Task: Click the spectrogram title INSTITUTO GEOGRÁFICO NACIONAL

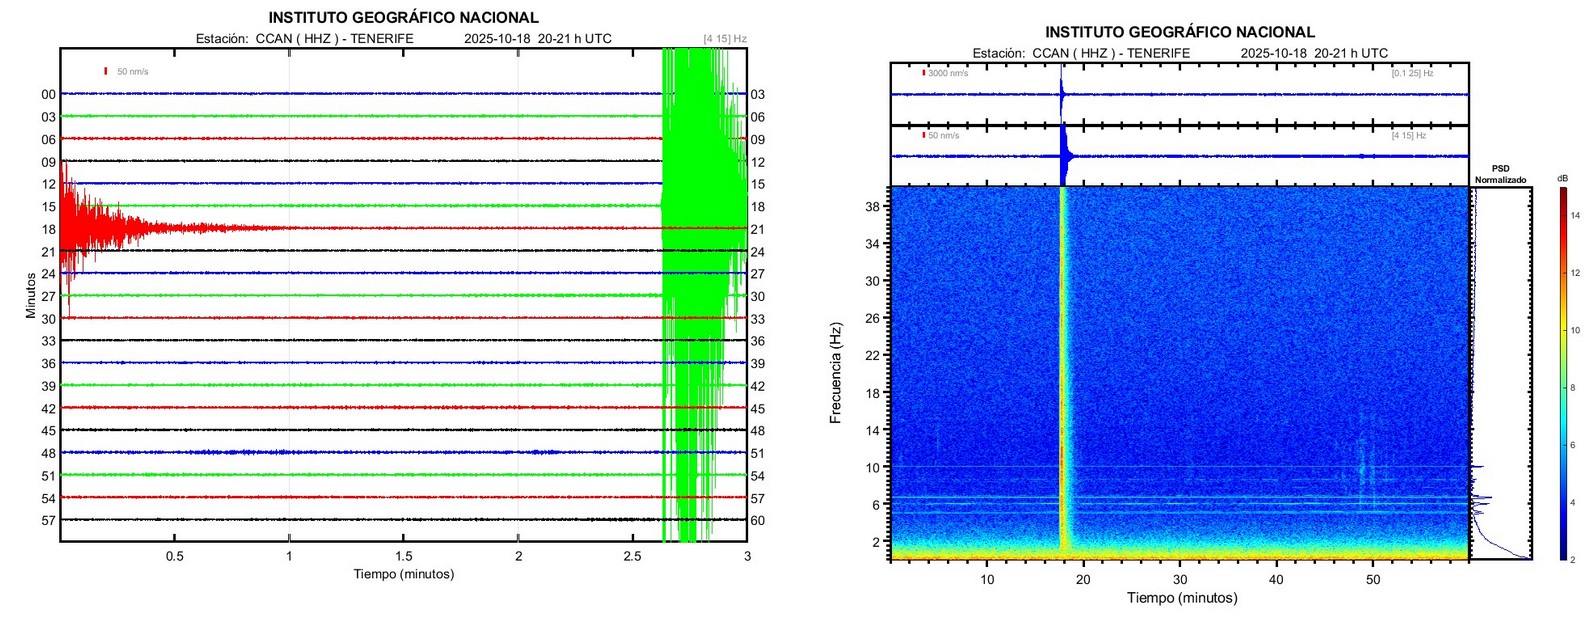Action: (x=1180, y=32)
